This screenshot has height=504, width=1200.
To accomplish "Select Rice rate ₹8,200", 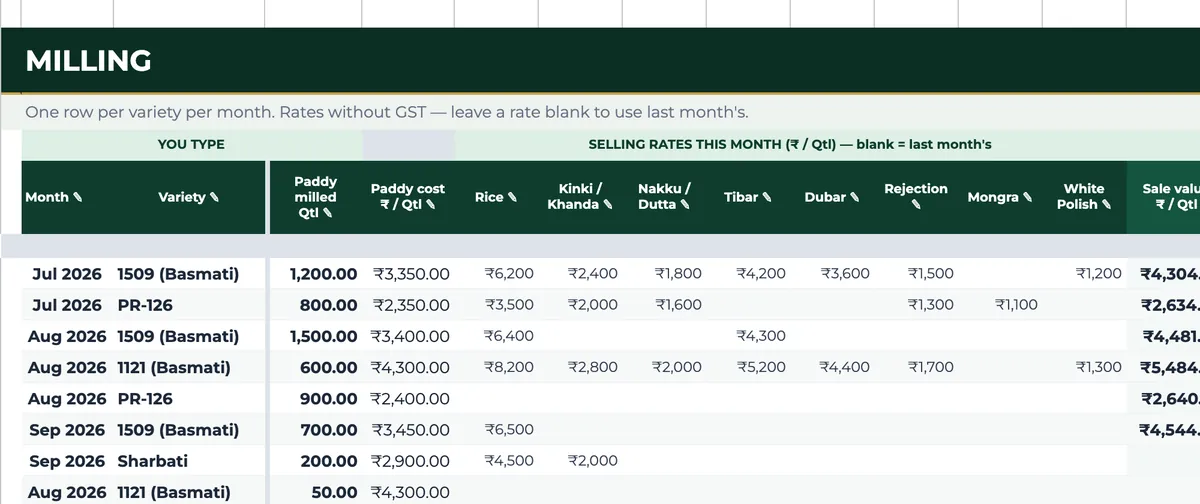I will 509,367.
